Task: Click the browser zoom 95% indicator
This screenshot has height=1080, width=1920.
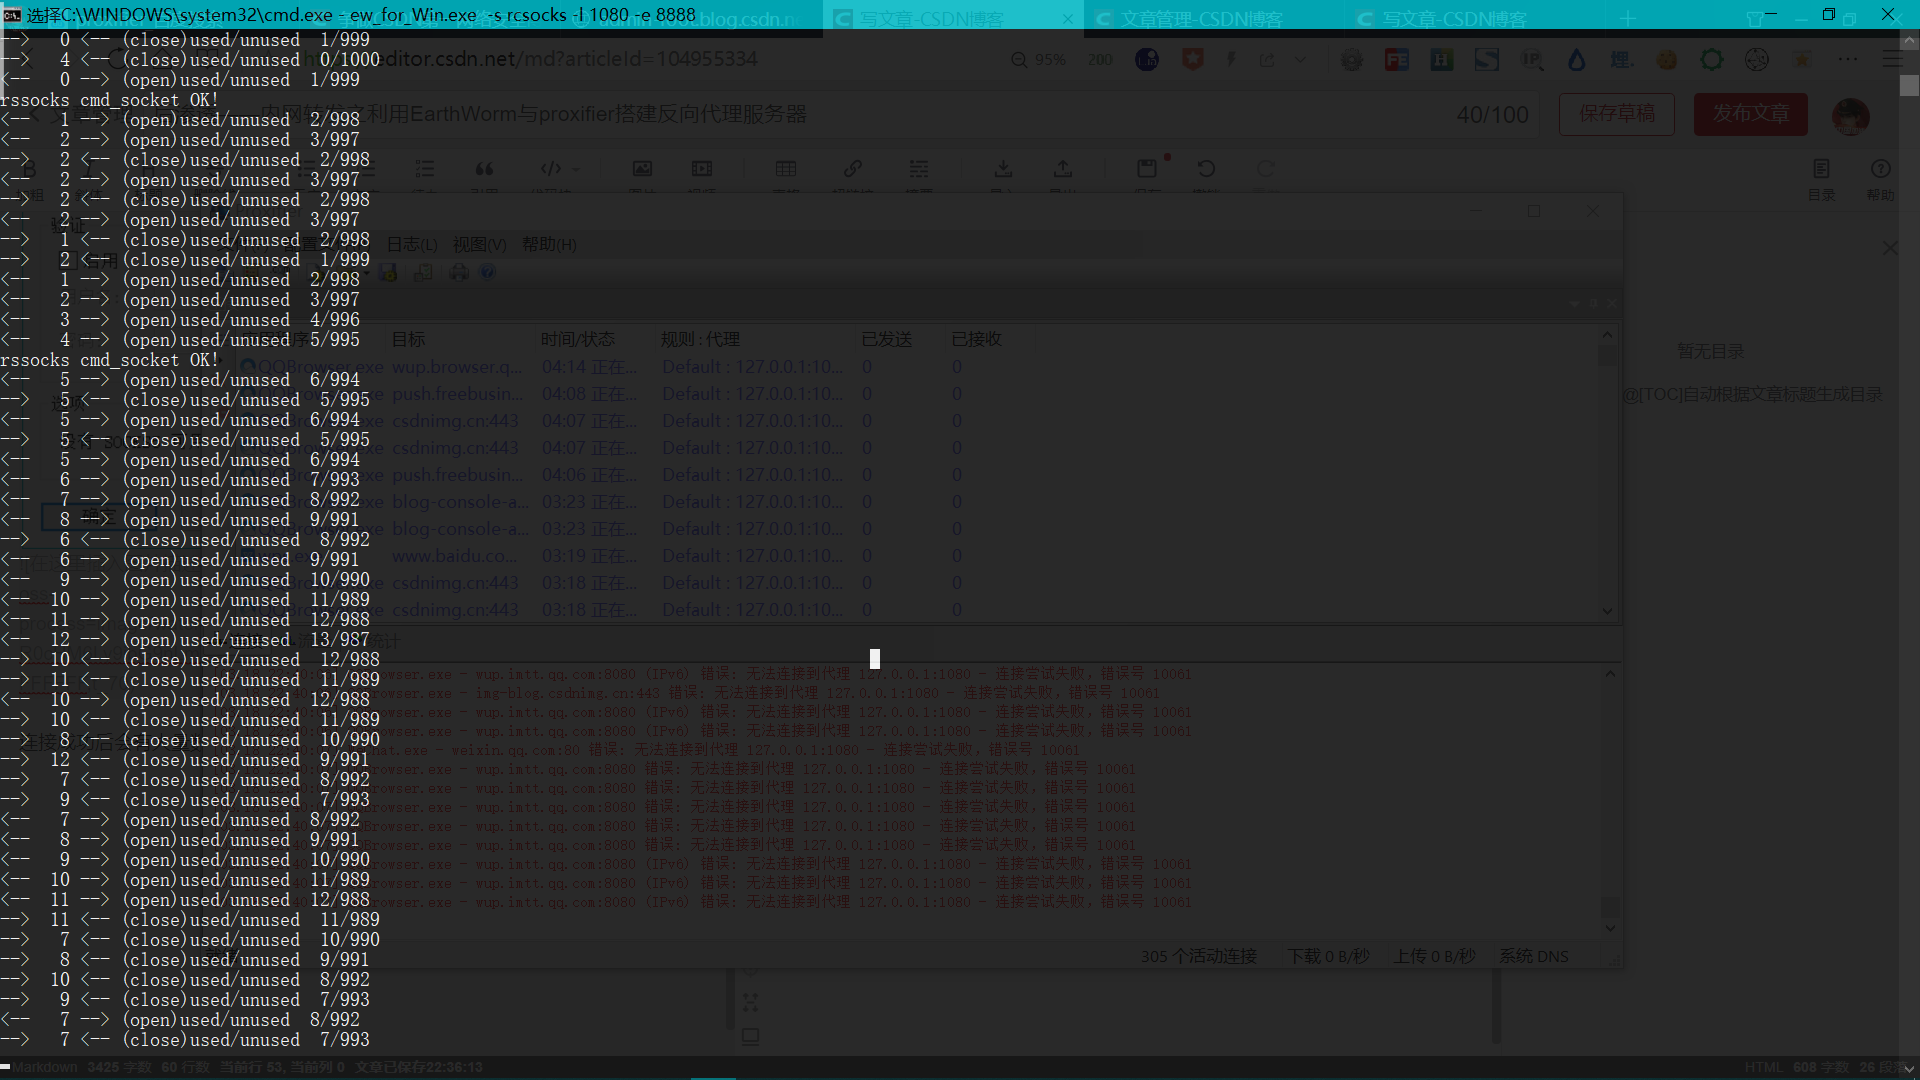Action: pos(1038,60)
